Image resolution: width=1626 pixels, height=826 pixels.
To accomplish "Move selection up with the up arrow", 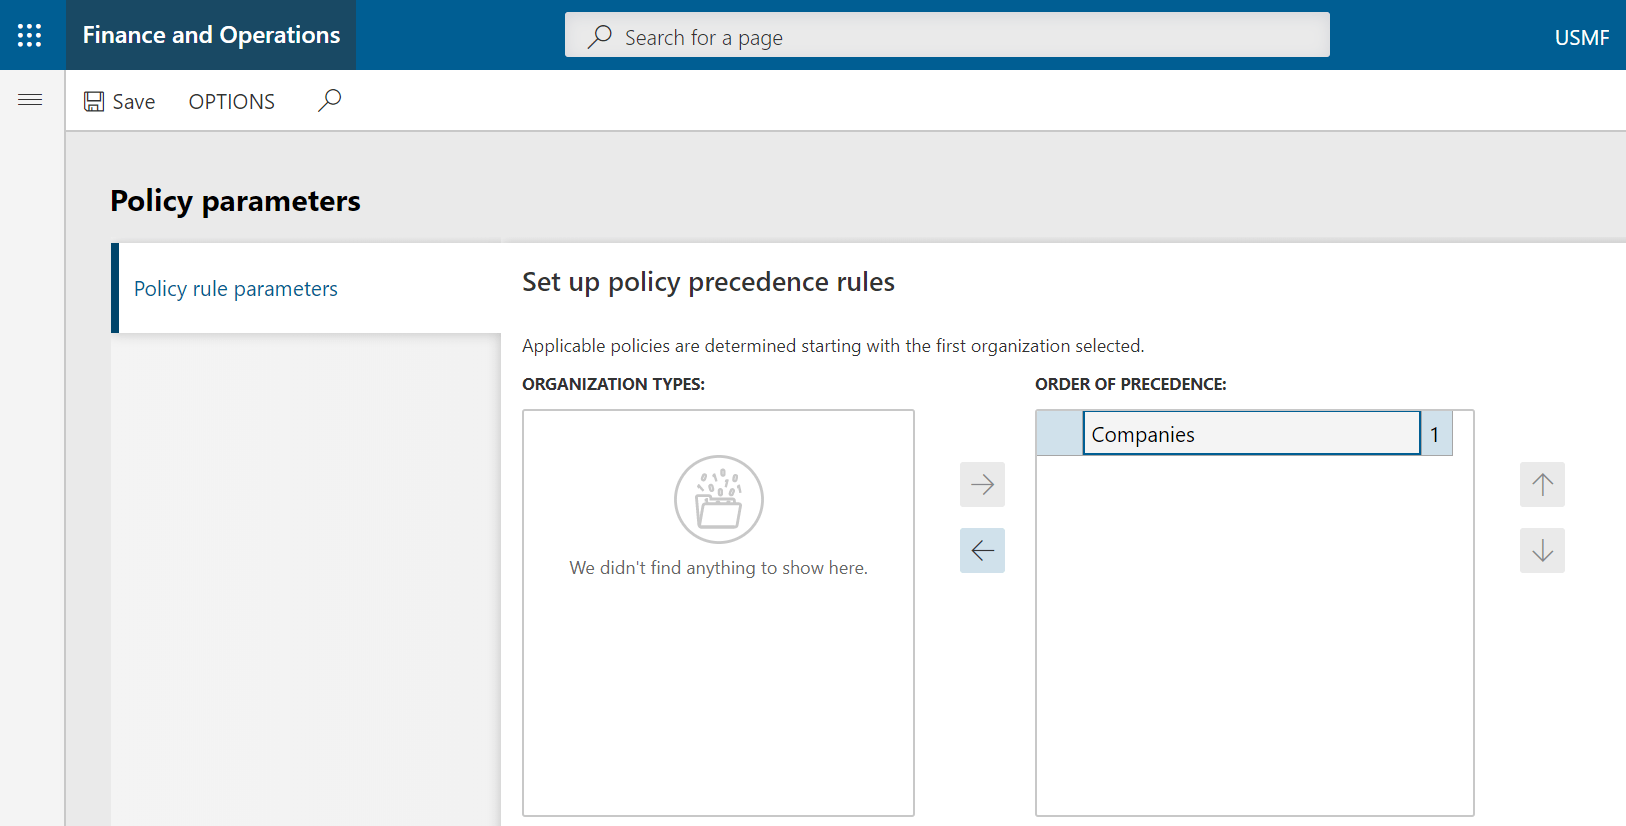I will coord(1542,485).
